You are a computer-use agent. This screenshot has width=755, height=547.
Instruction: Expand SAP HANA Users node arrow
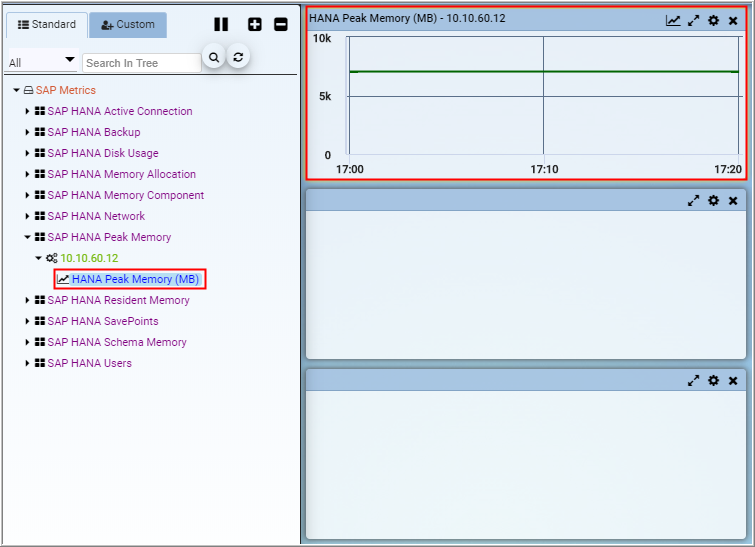27,363
